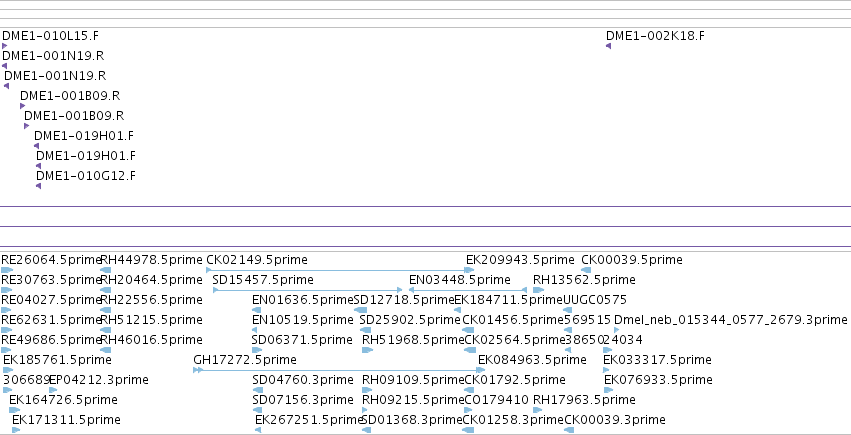Click the blue EST block under CK00039.5prime
The width and height of the screenshot is (851, 435).
tap(586, 270)
